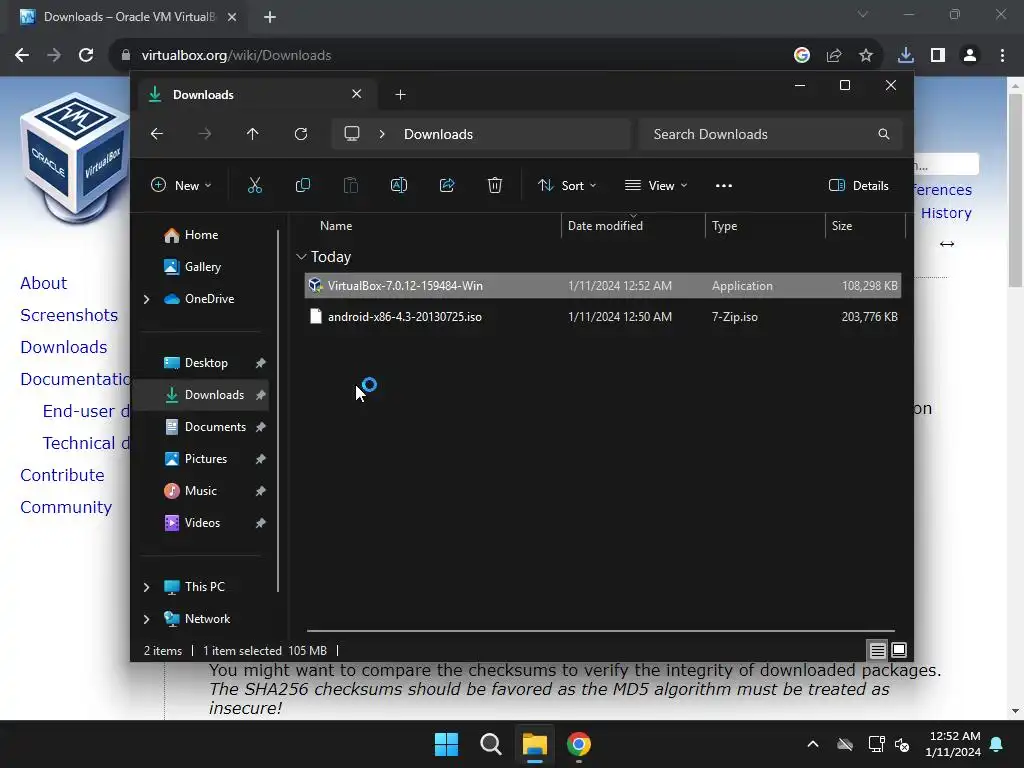This screenshot has height=768, width=1024.
Task: Click the Paste clipboard icon in Explorer toolbar
Action: pyautogui.click(x=351, y=185)
